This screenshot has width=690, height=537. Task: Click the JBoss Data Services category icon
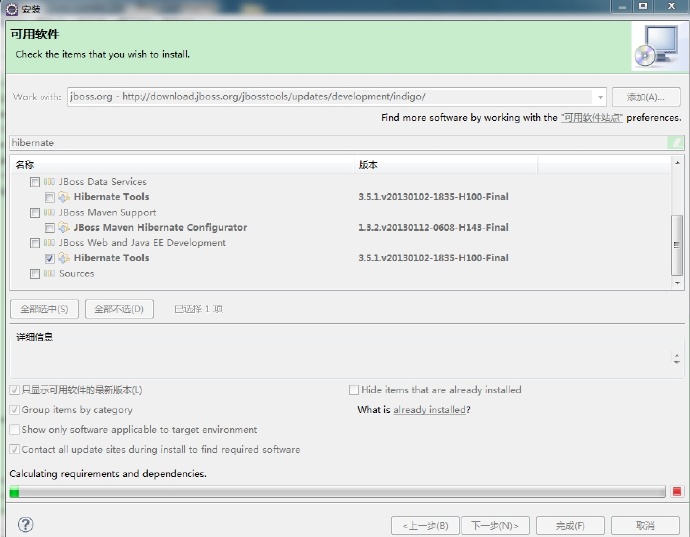(49, 182)
